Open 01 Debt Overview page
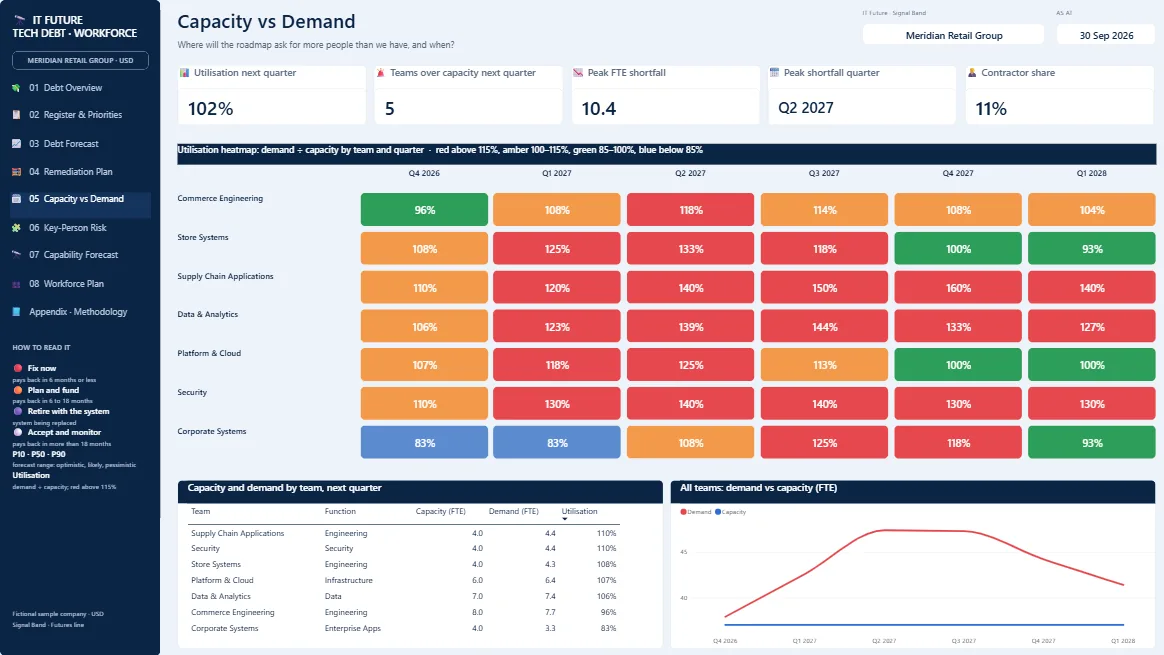1164x655 pixels. [65, 88]
